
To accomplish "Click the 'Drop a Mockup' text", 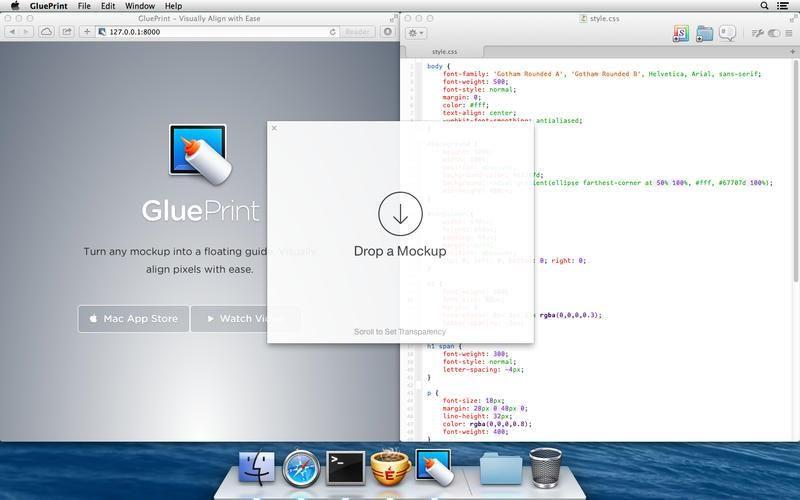I will 400,251.
